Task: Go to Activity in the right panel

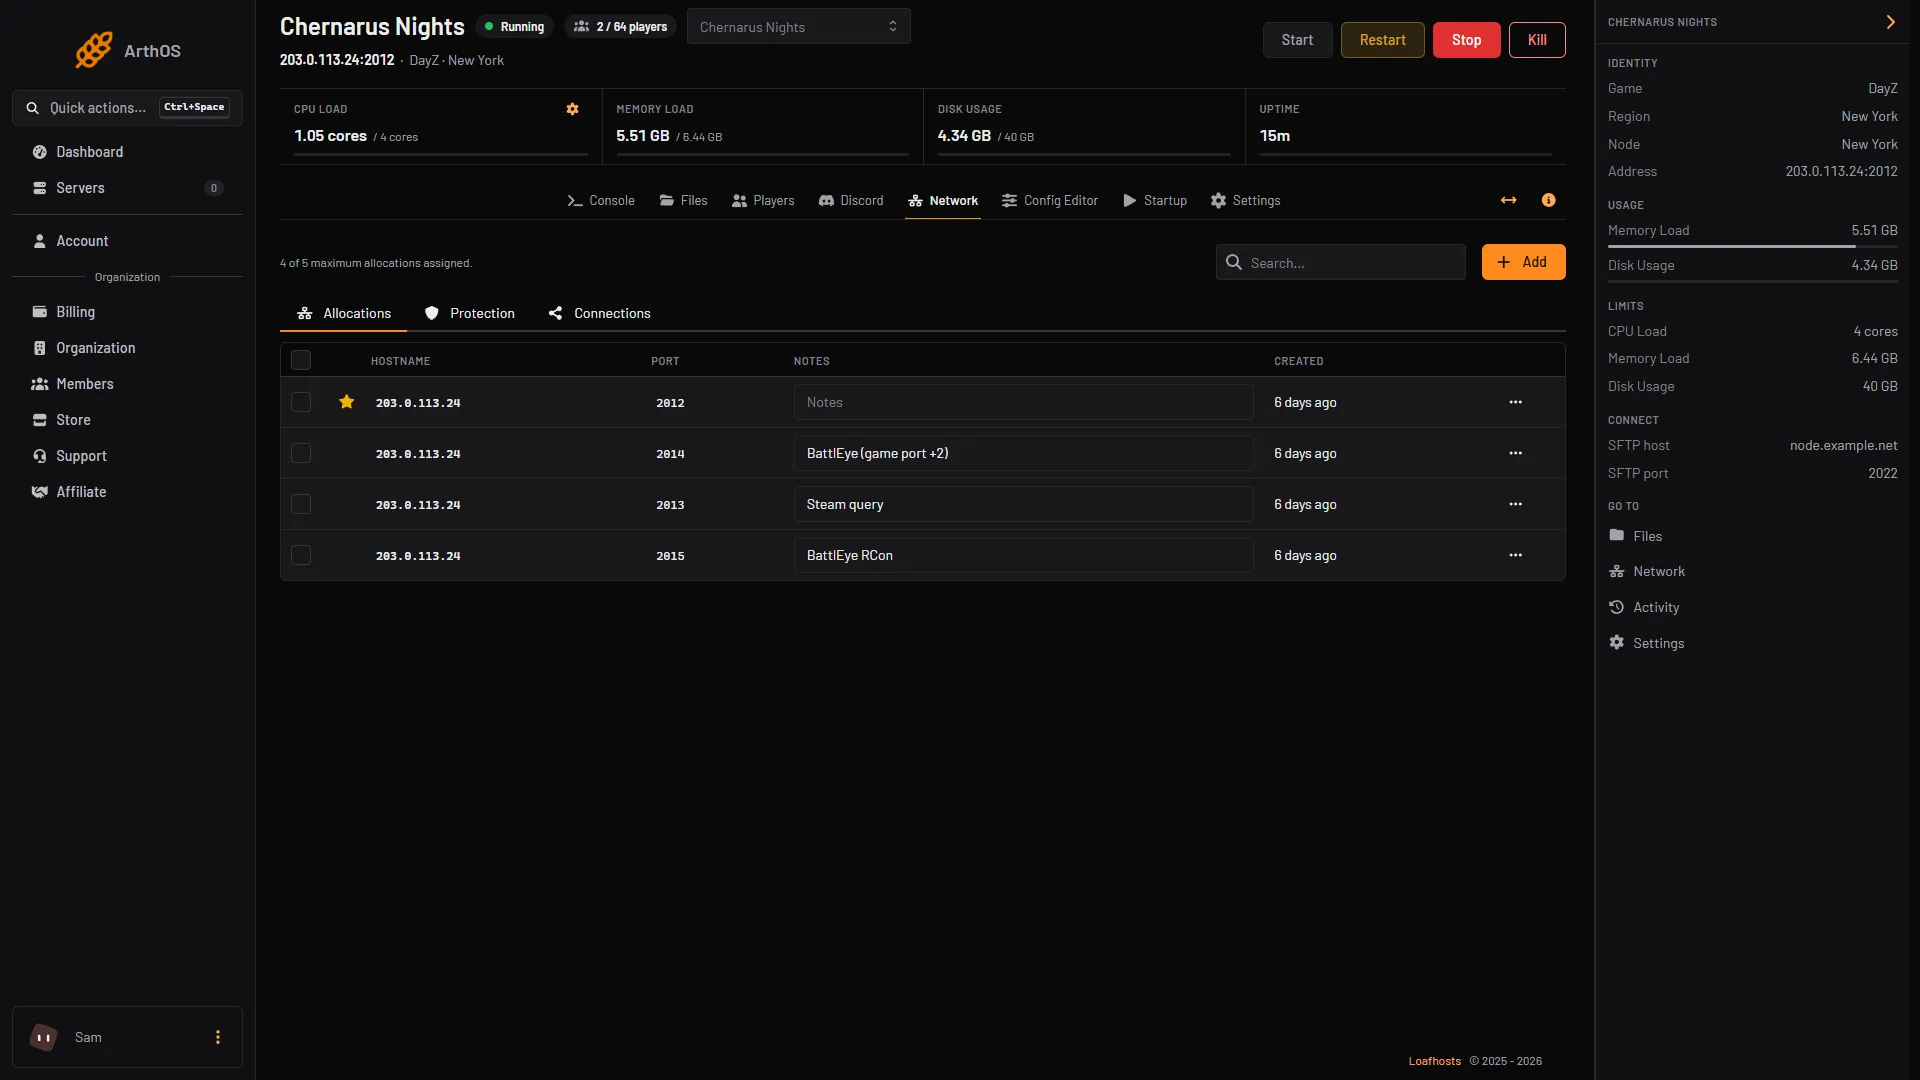Action: 1644,607
